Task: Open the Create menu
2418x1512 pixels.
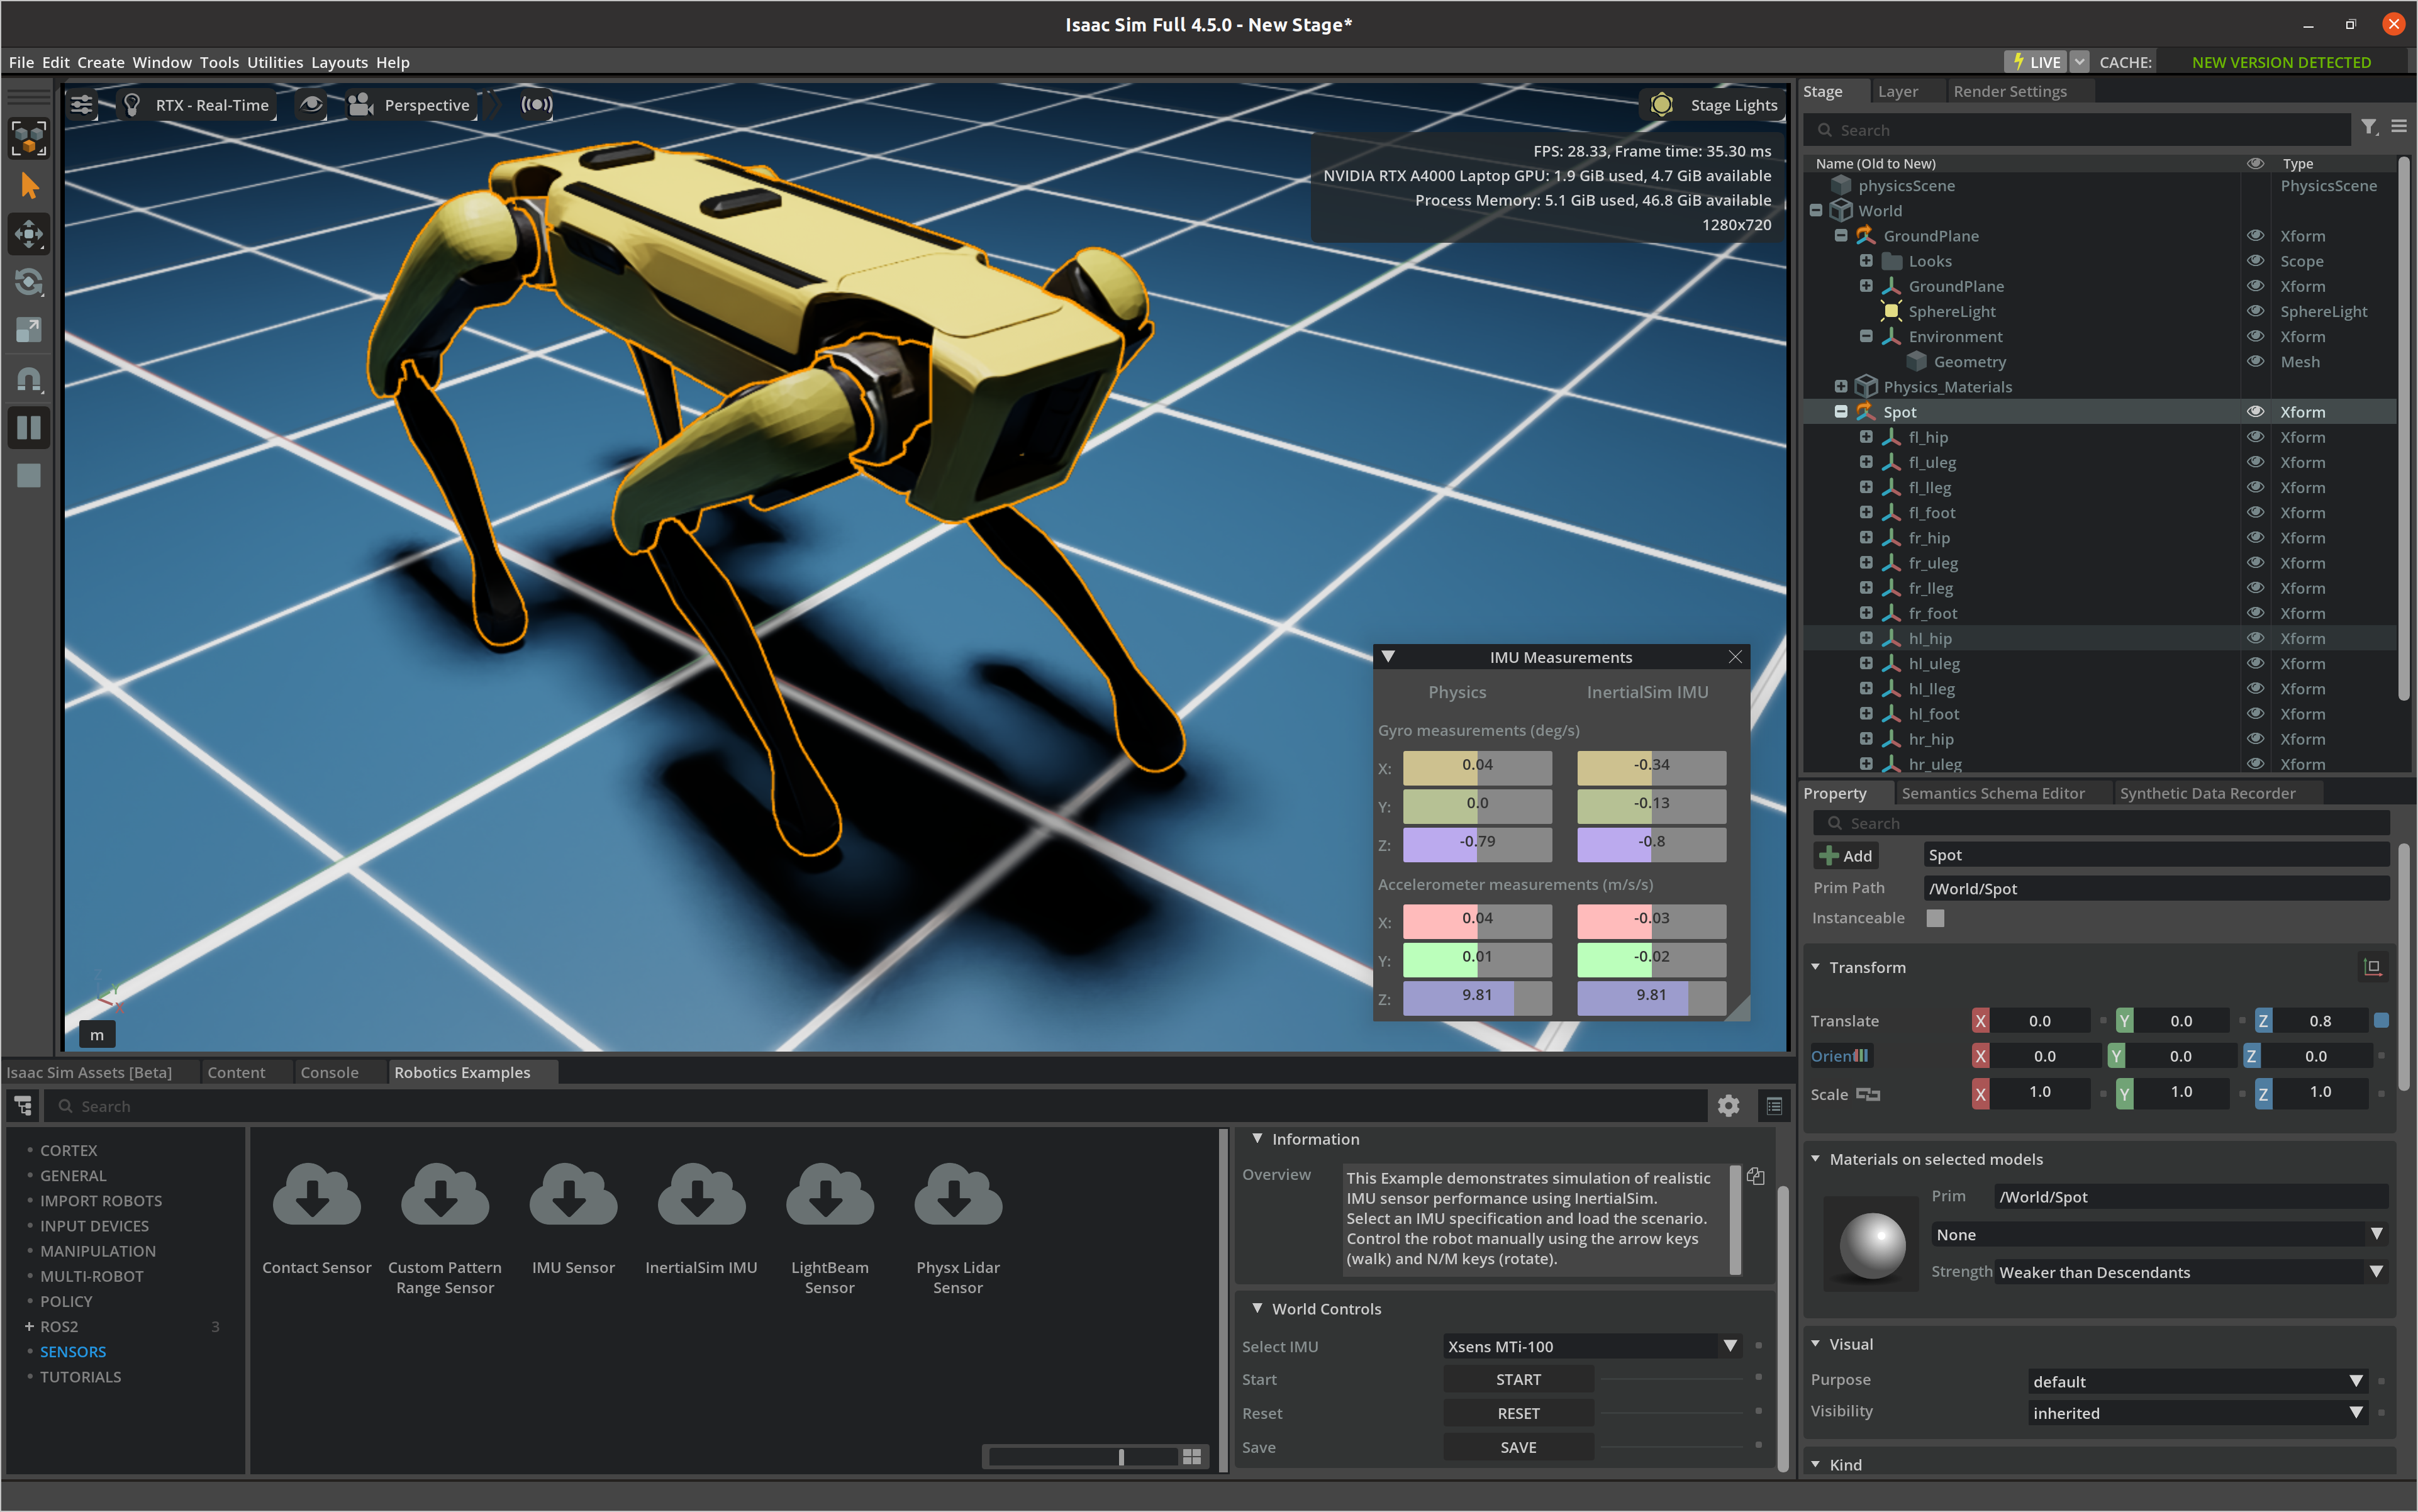Action: click(x=101, y=62)
